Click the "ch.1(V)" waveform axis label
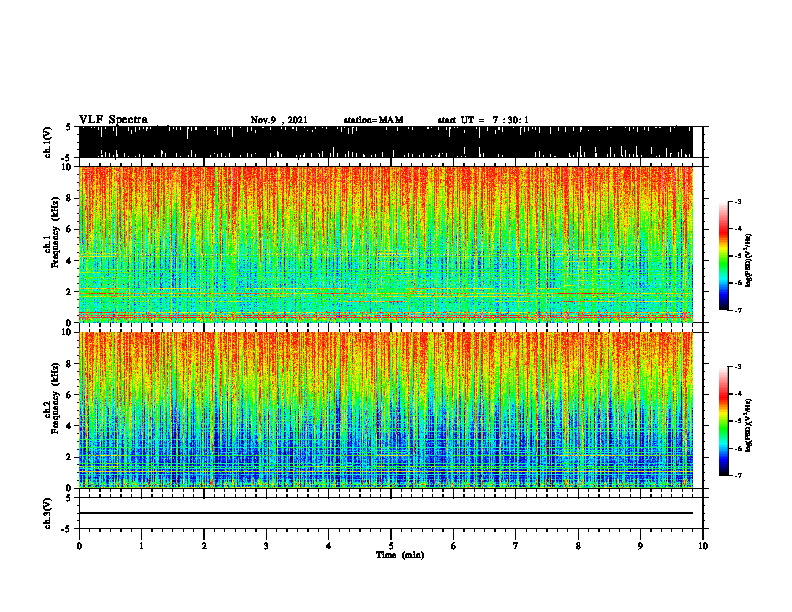The width and height of the screenshot is (792, 612). pyautogui.click(x=48, y=142)
